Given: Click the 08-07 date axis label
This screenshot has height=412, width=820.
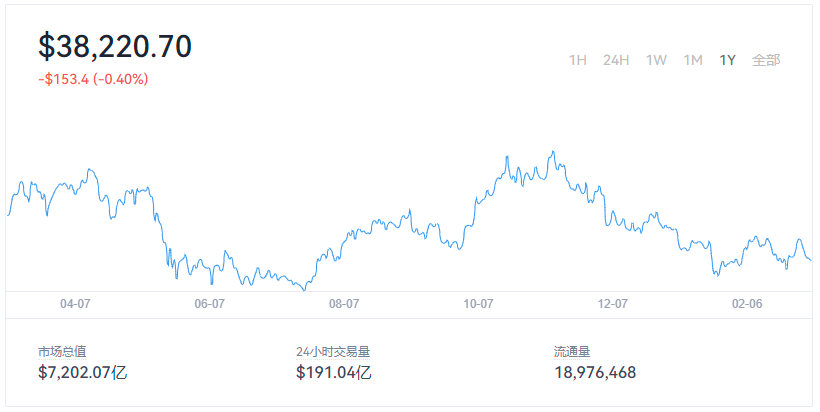Looking at the screenshot, I should click(x=344, y=302).
